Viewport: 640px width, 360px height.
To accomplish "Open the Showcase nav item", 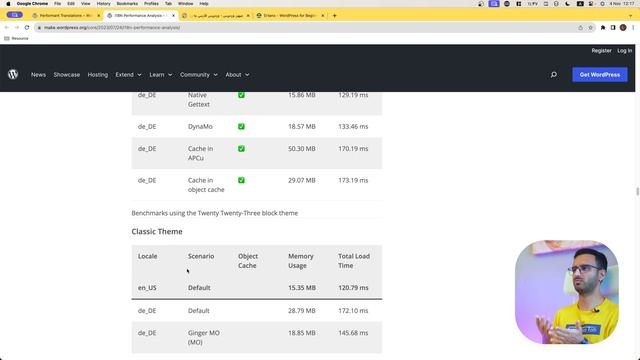I will pyautogui.click(x=67, y=75).
